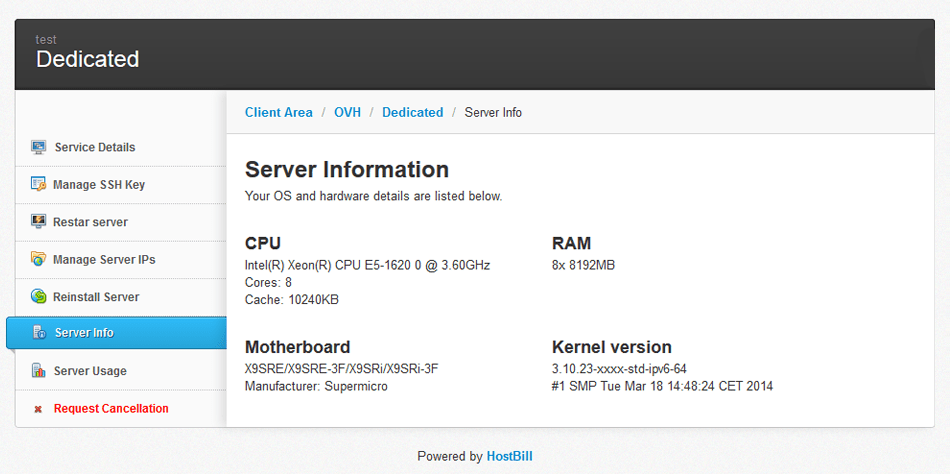Click the Manage SSH Key icon
Image resolution: width=950 pixels, height=474 pixels.
click(38, 184)
